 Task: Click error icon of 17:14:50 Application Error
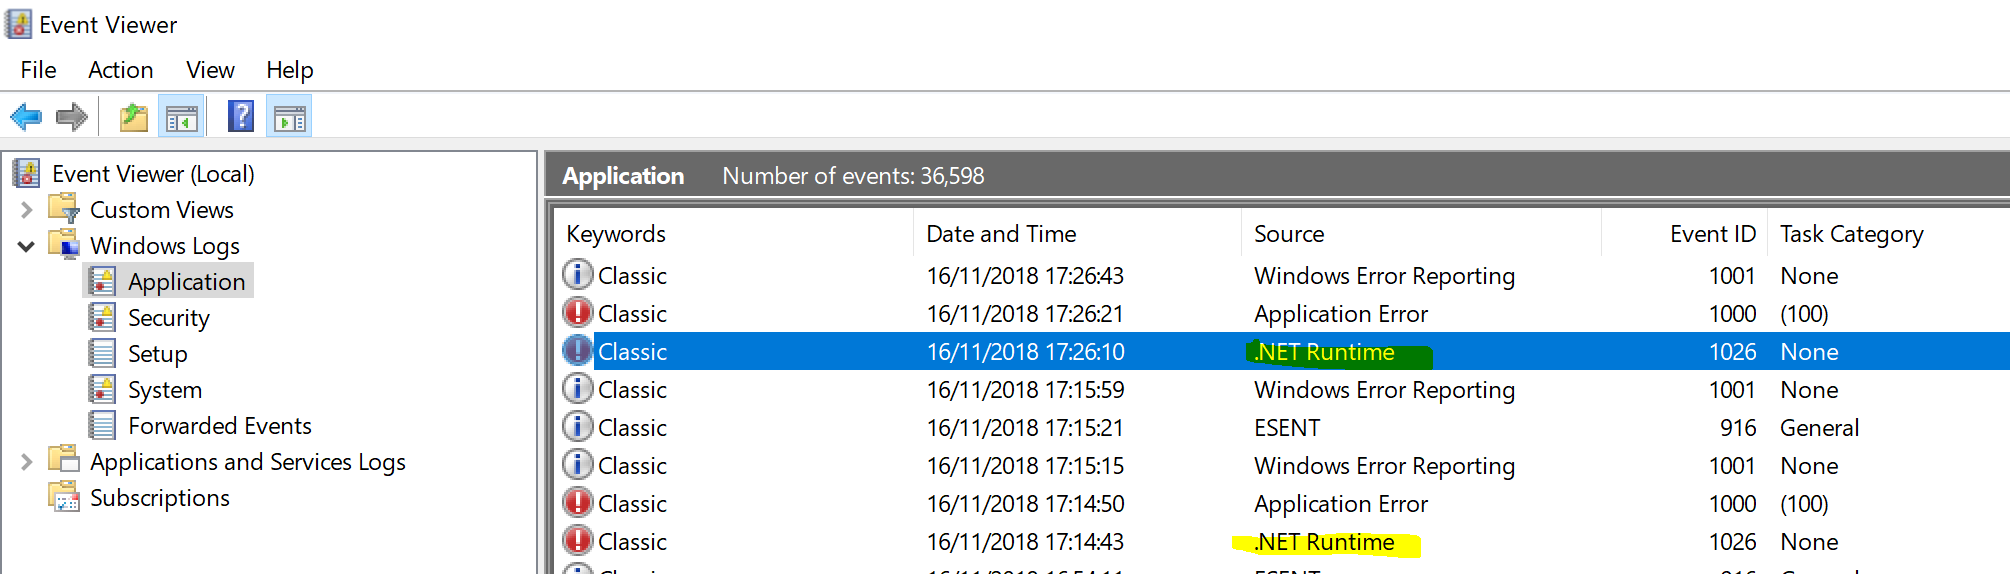[x=577, y=502]
